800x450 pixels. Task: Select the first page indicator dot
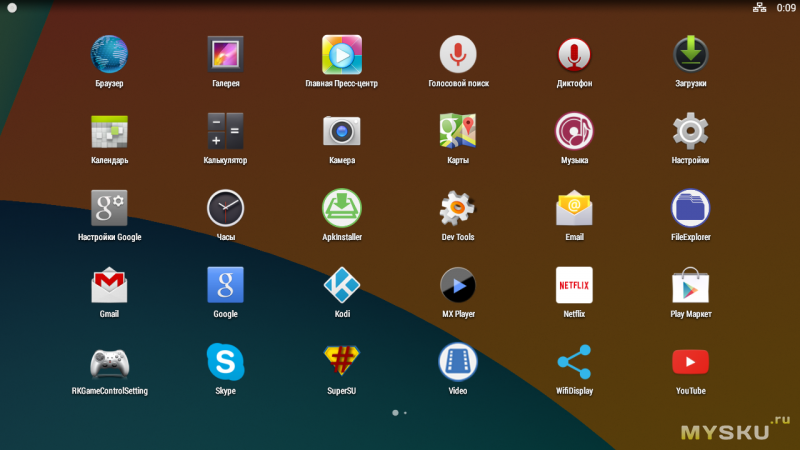point(395,413)
